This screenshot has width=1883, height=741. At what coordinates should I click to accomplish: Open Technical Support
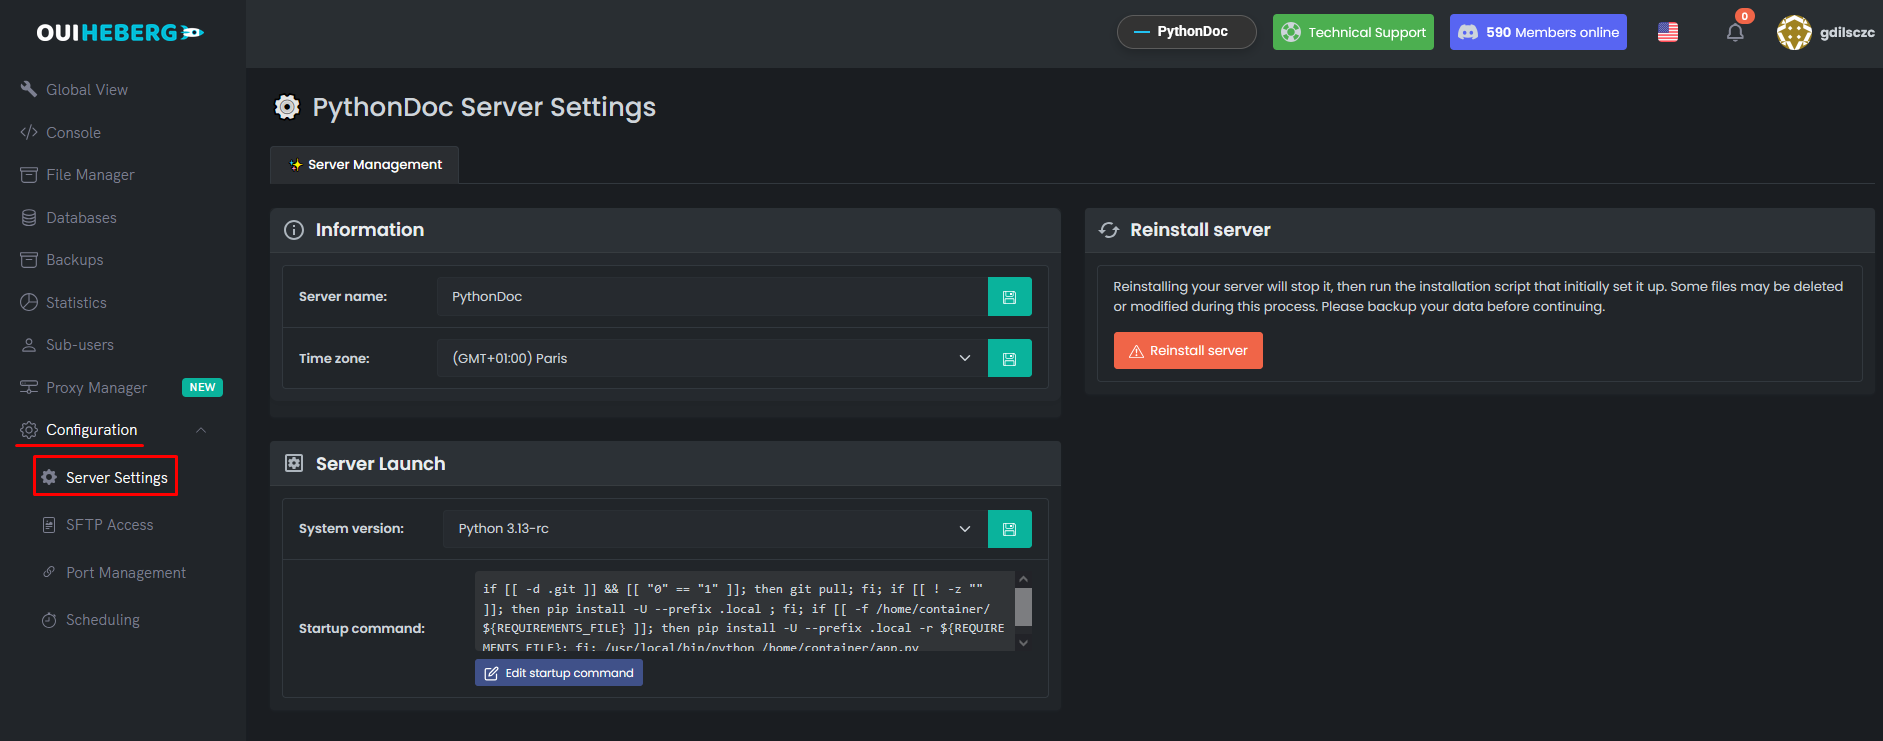(1353, 32)
